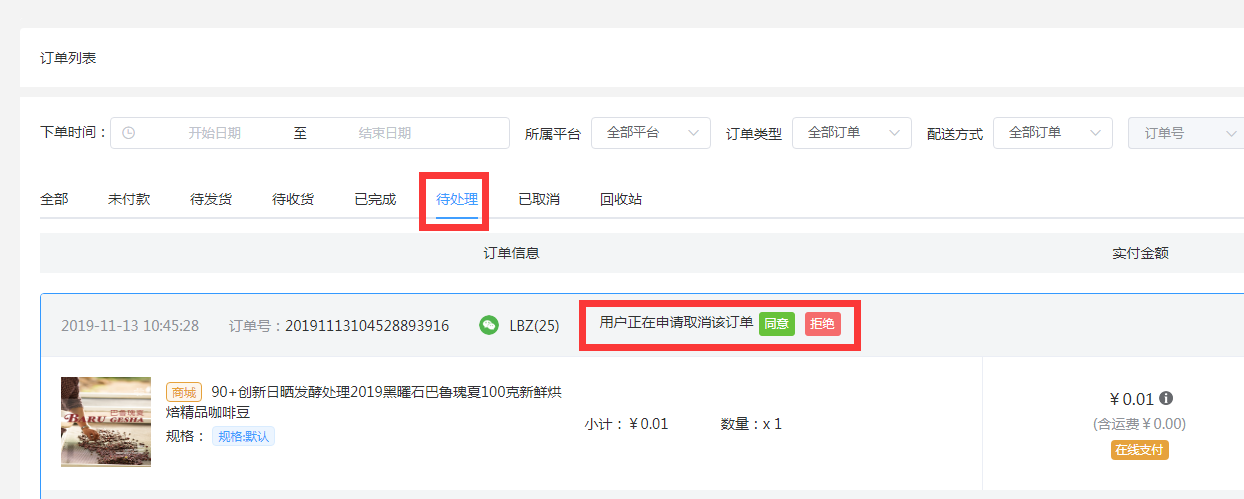This screenshot has width=1244, height=499.
Task: Click 同意 to approve cancellation
Action: click(777, 324)
